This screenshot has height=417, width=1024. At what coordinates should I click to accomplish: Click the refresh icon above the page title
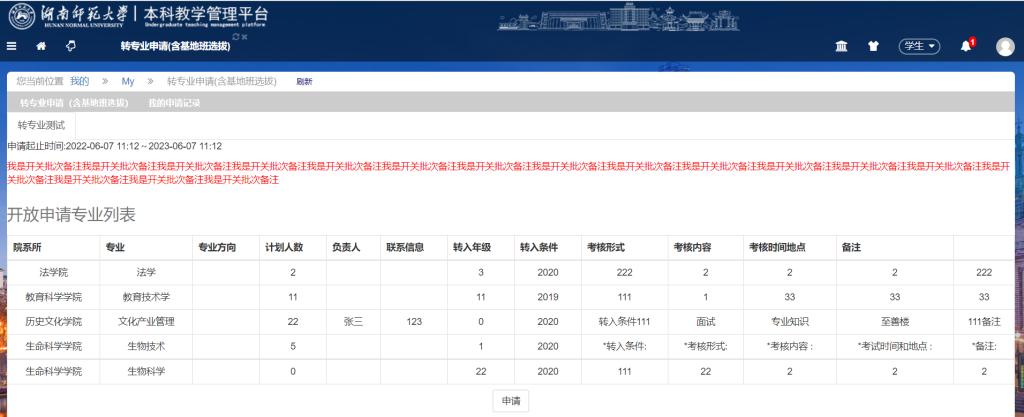click(x=236, y=37)
